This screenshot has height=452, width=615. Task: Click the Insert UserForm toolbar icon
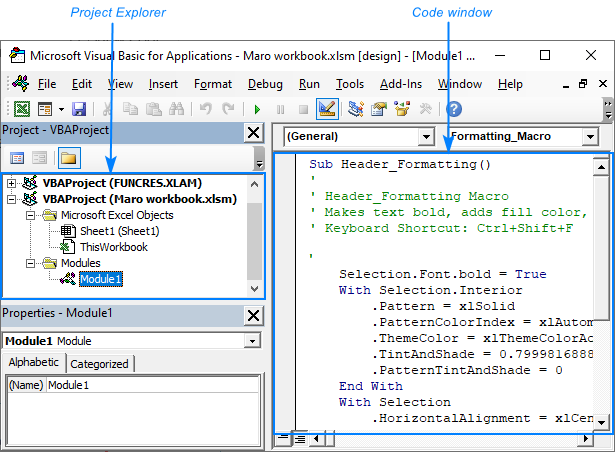coord(45,109)
